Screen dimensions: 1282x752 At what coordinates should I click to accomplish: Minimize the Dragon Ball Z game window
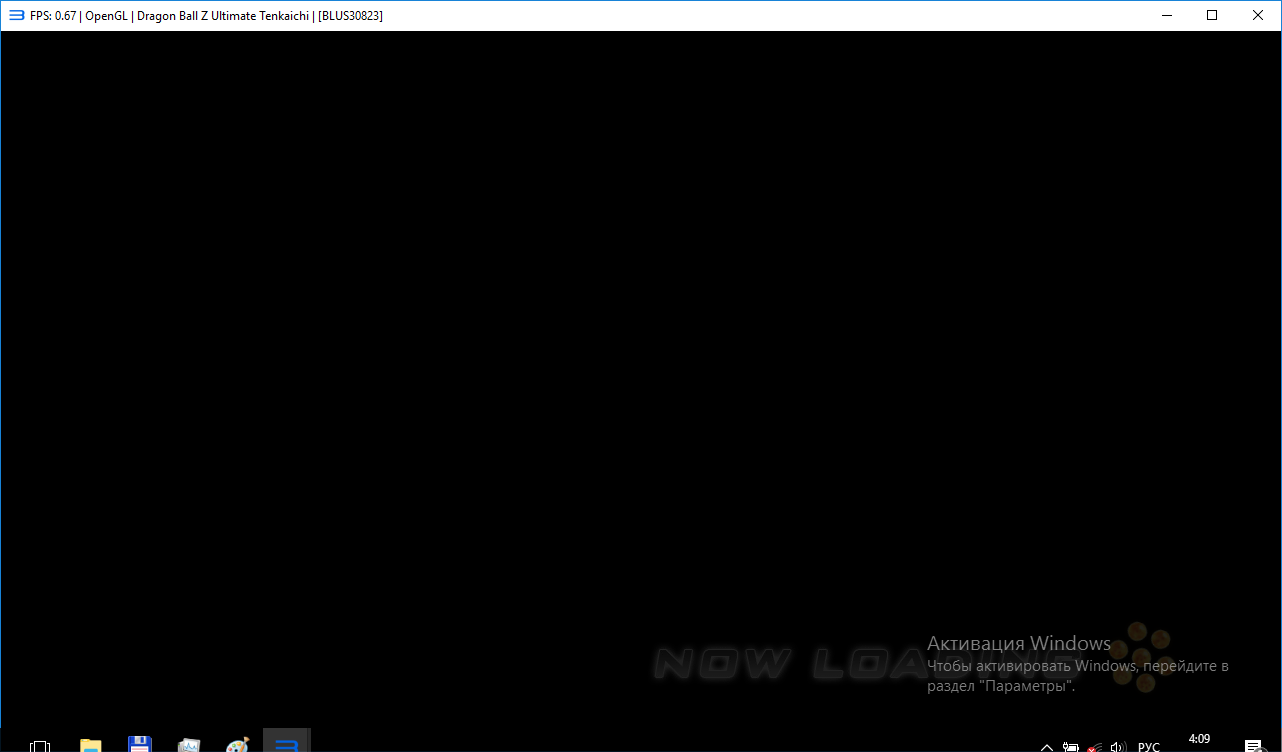(1166, 16)
